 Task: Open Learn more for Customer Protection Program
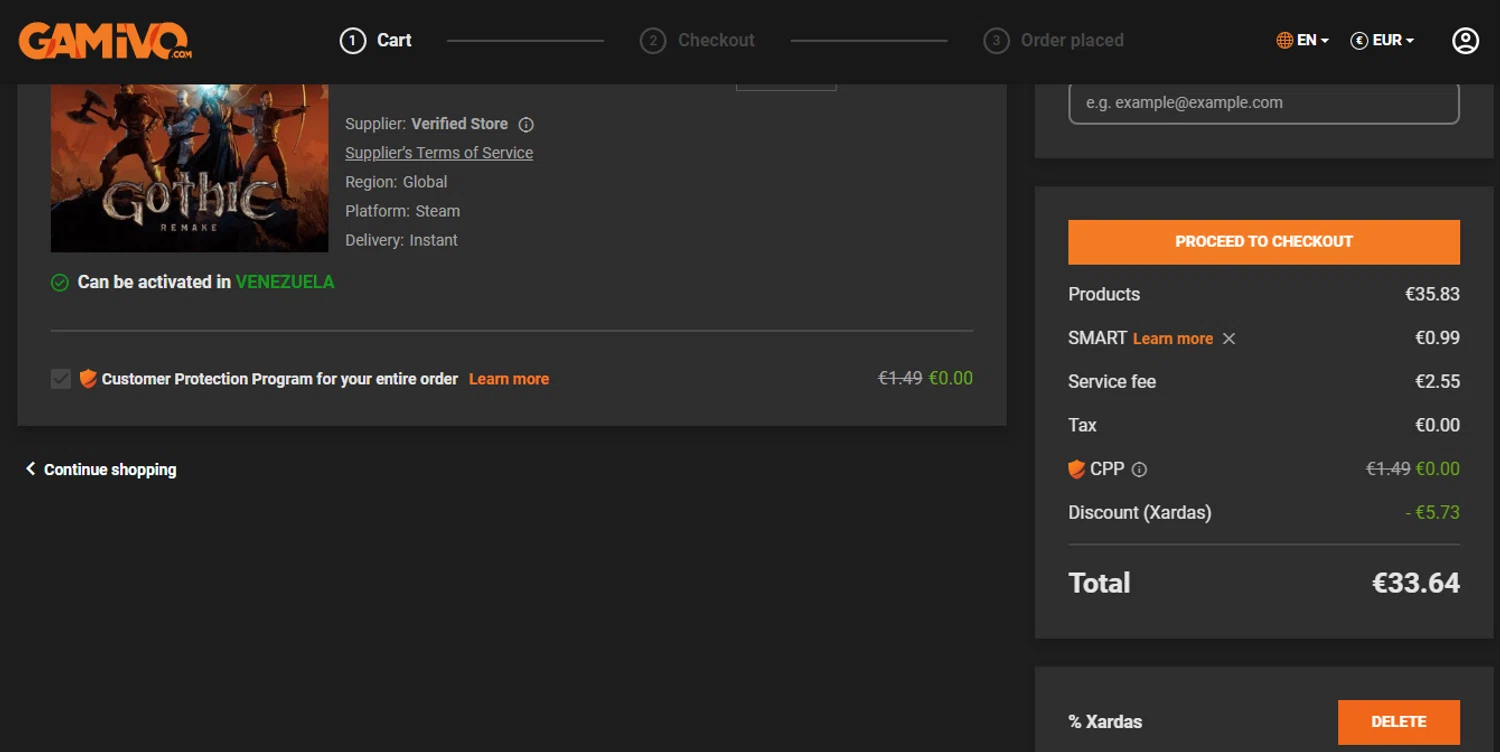click(x=509, y=379)
